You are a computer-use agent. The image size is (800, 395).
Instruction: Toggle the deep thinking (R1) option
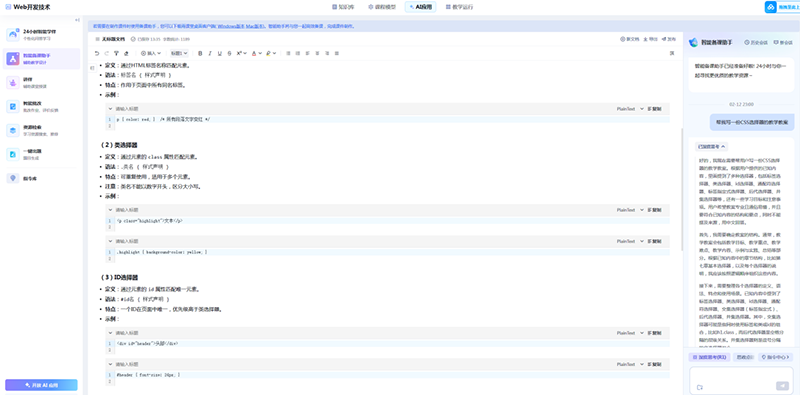pos(709,357)
